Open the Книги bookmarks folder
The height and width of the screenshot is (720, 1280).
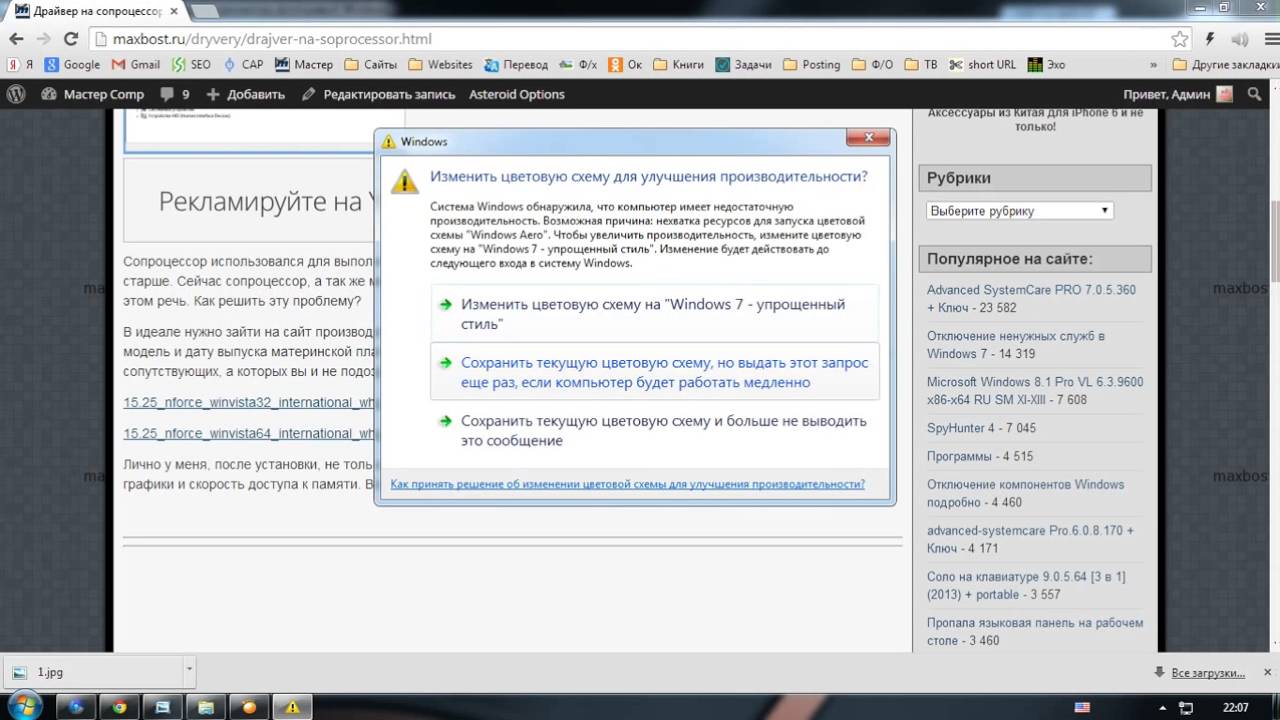[679, 64]
